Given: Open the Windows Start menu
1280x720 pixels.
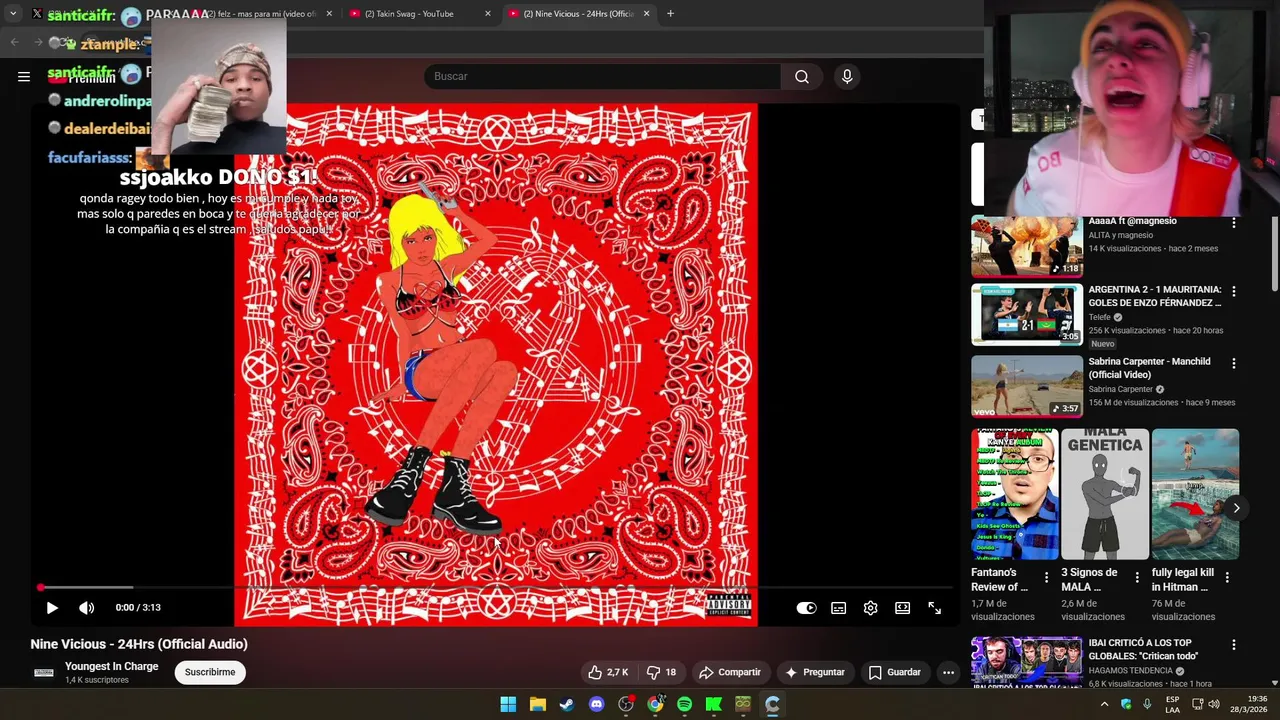Looking at the screenshot, I should [x=508, y=704].
